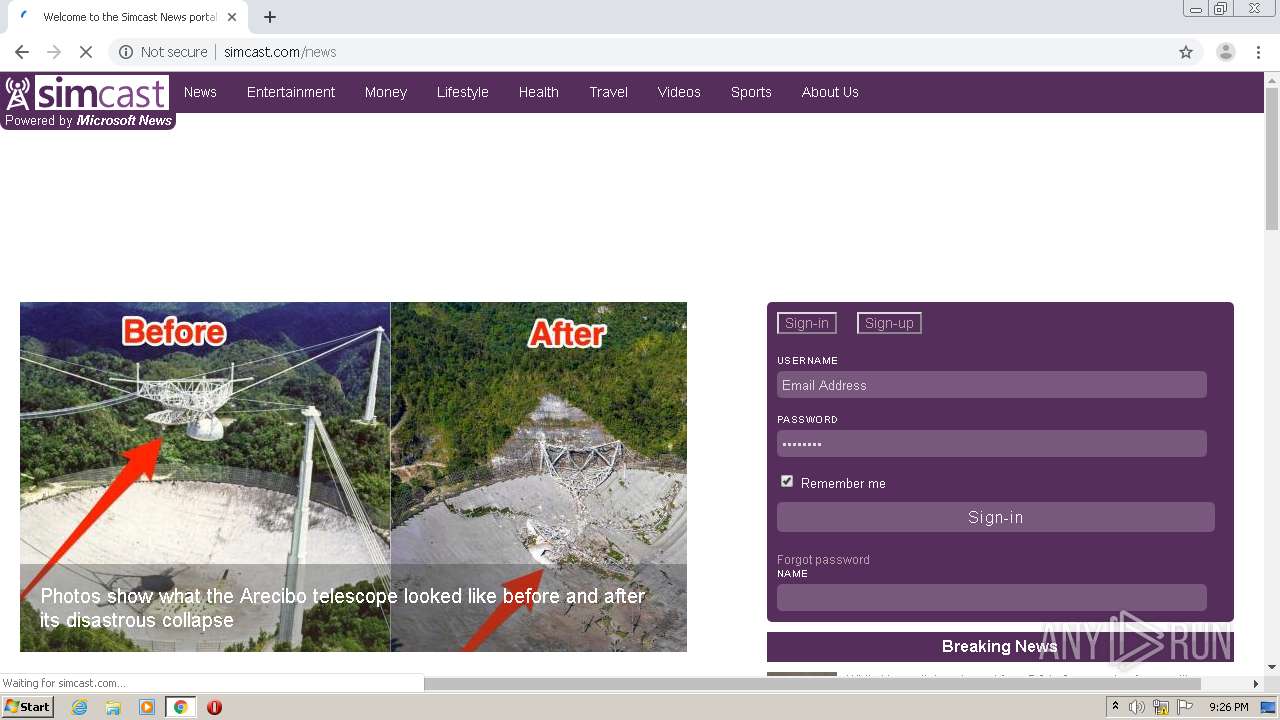
Task: Open the Health section
Action: point(539,92)
